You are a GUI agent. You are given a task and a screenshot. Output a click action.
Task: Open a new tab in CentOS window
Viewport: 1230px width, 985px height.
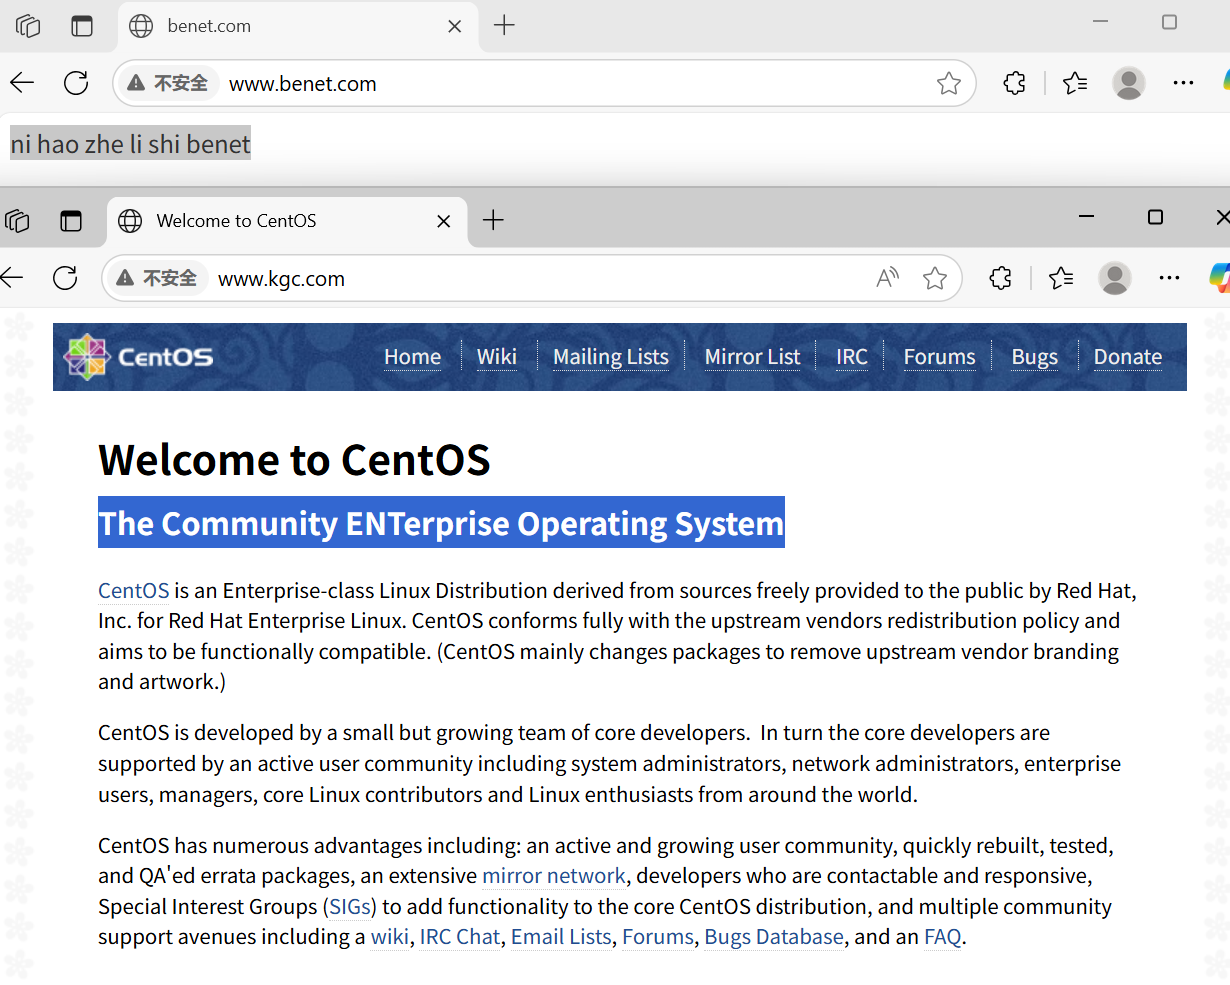point(493,221)
